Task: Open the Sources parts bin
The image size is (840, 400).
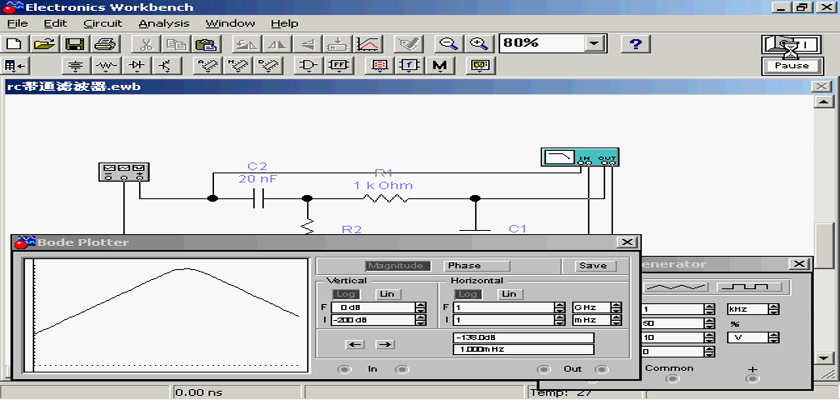Action: pyautogui.click(x=77, y=66)
